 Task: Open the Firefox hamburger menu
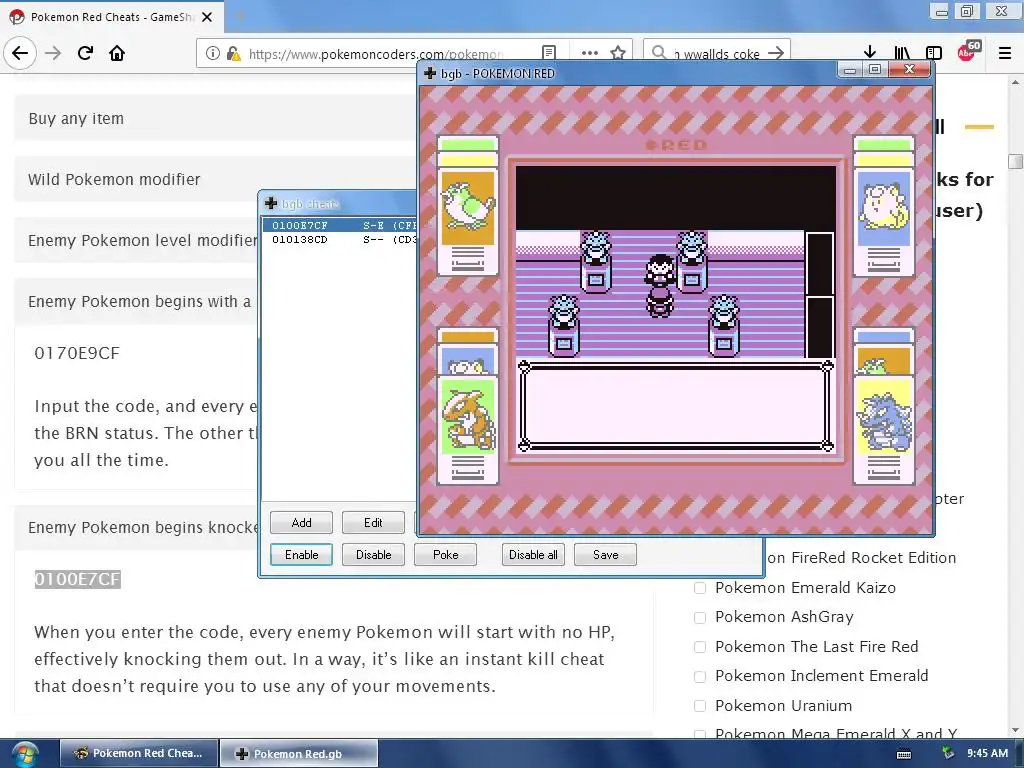[x=1005, y=53]
